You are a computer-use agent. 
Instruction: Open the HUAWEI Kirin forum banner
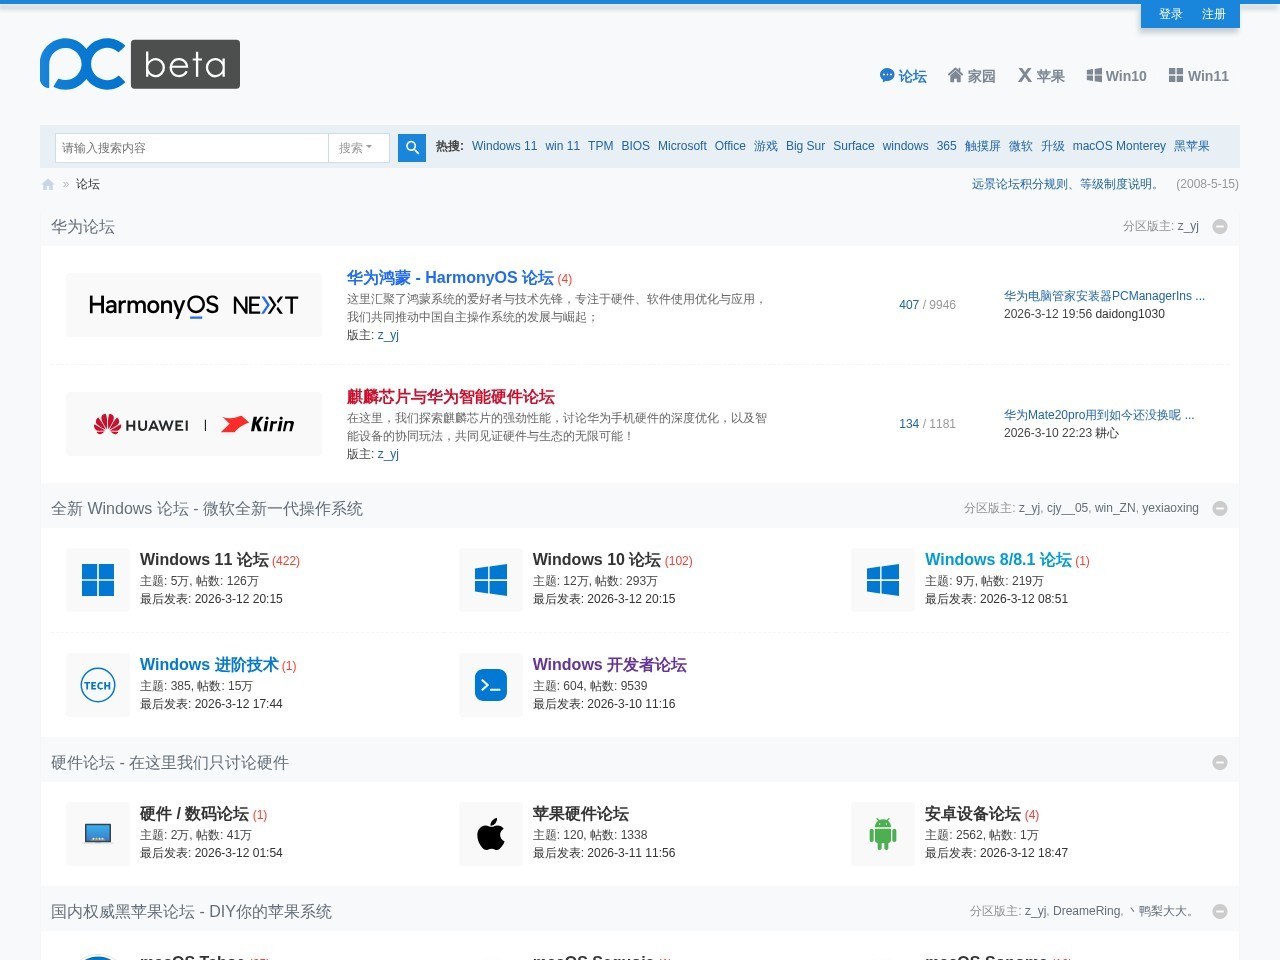tap(194, 424)
